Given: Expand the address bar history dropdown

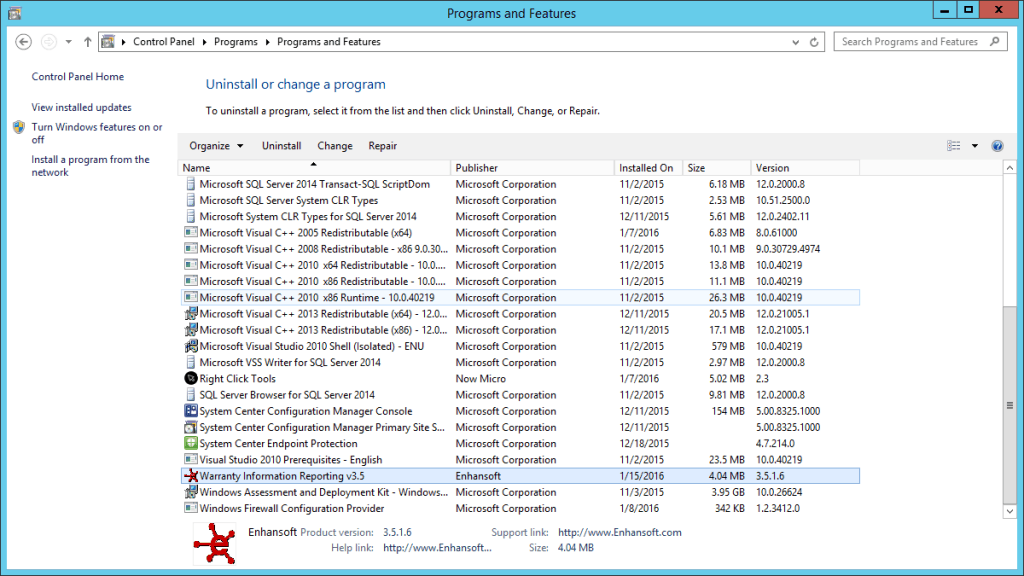Looking at the screenshot, I should click(795, 42).
